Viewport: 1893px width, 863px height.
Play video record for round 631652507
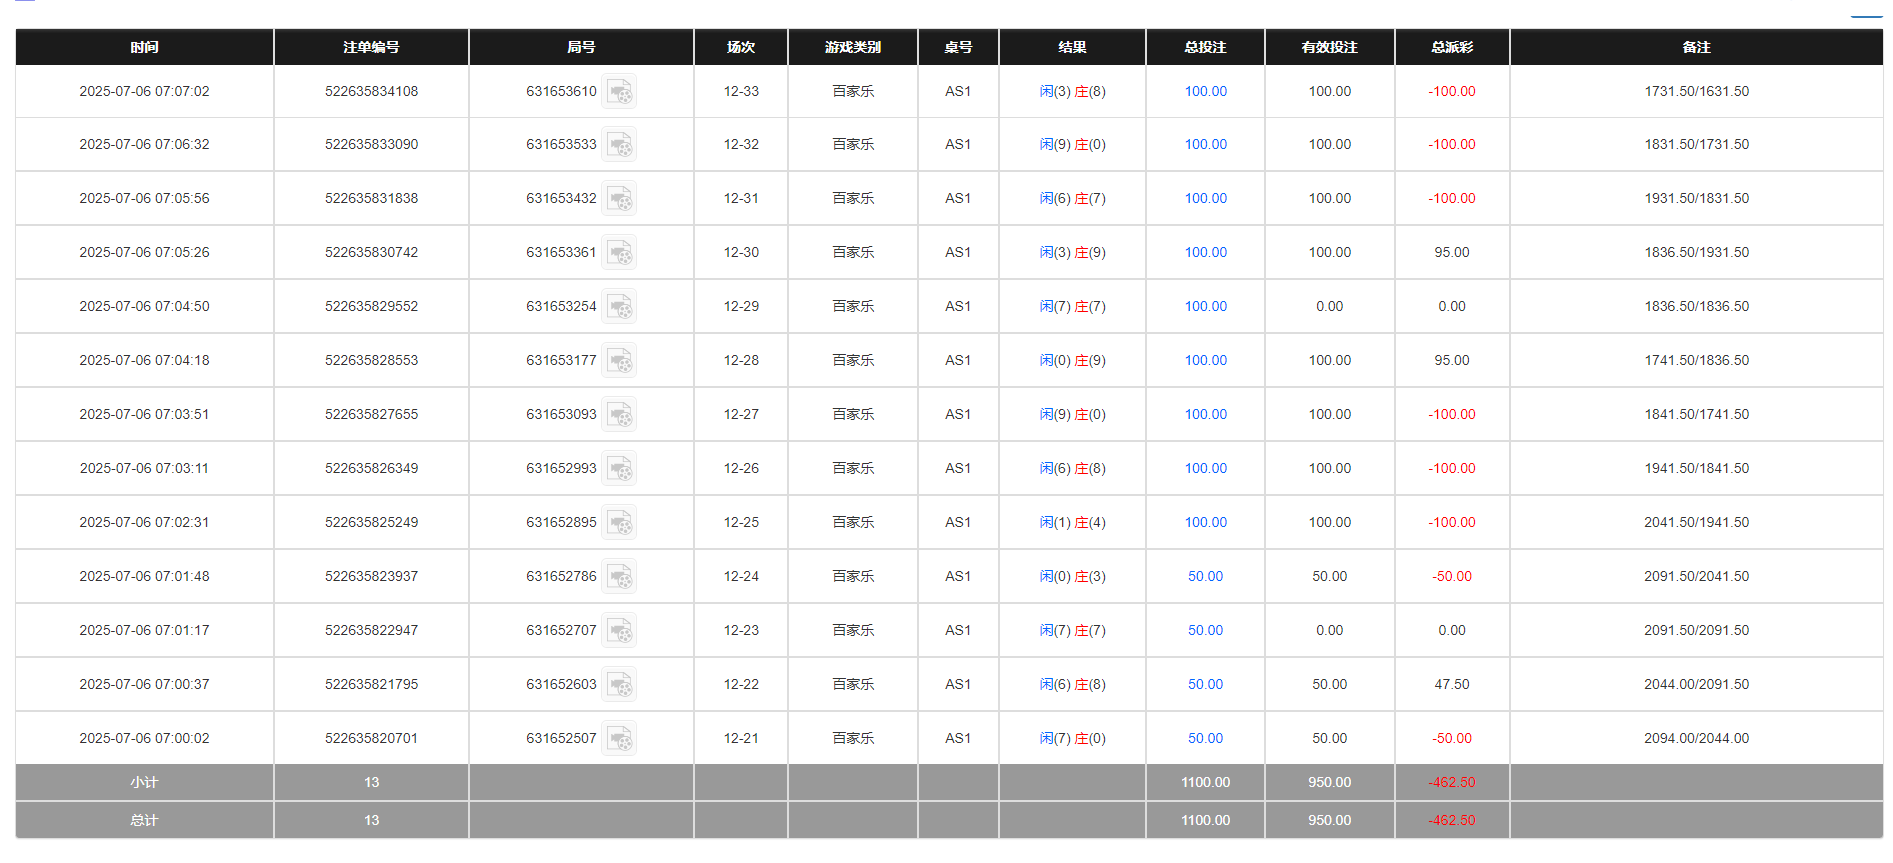(619, 739)
